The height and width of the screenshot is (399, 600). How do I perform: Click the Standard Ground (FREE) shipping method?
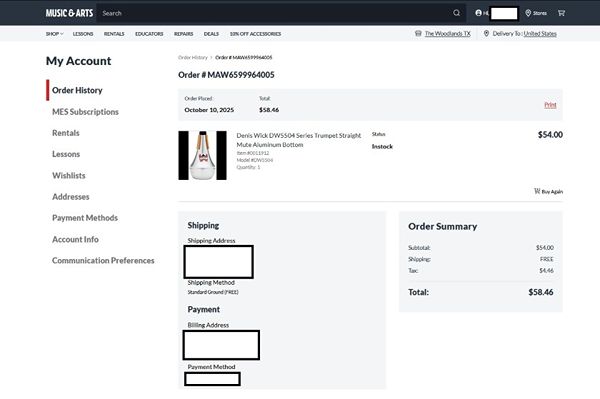(x=213, y=292)
